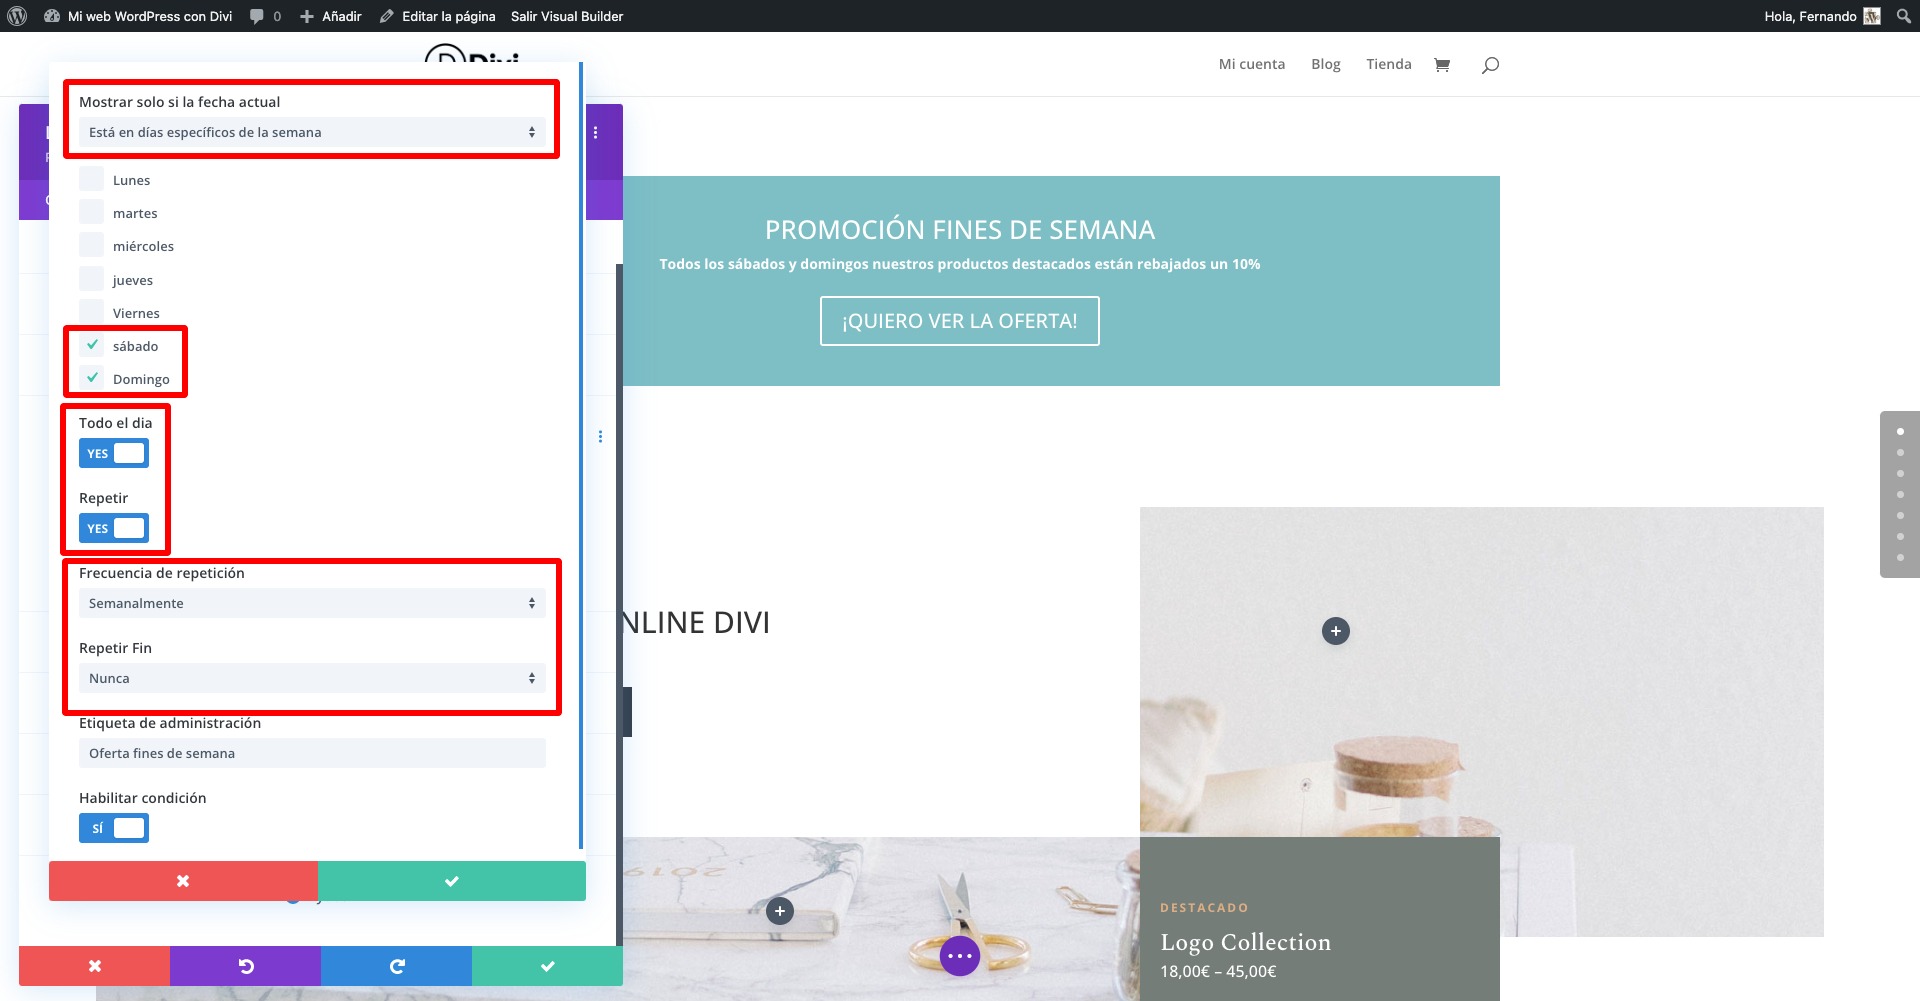
Task: Toggle the Todo el dia switch
Action: pyautogui.click(x=114, y=453)
